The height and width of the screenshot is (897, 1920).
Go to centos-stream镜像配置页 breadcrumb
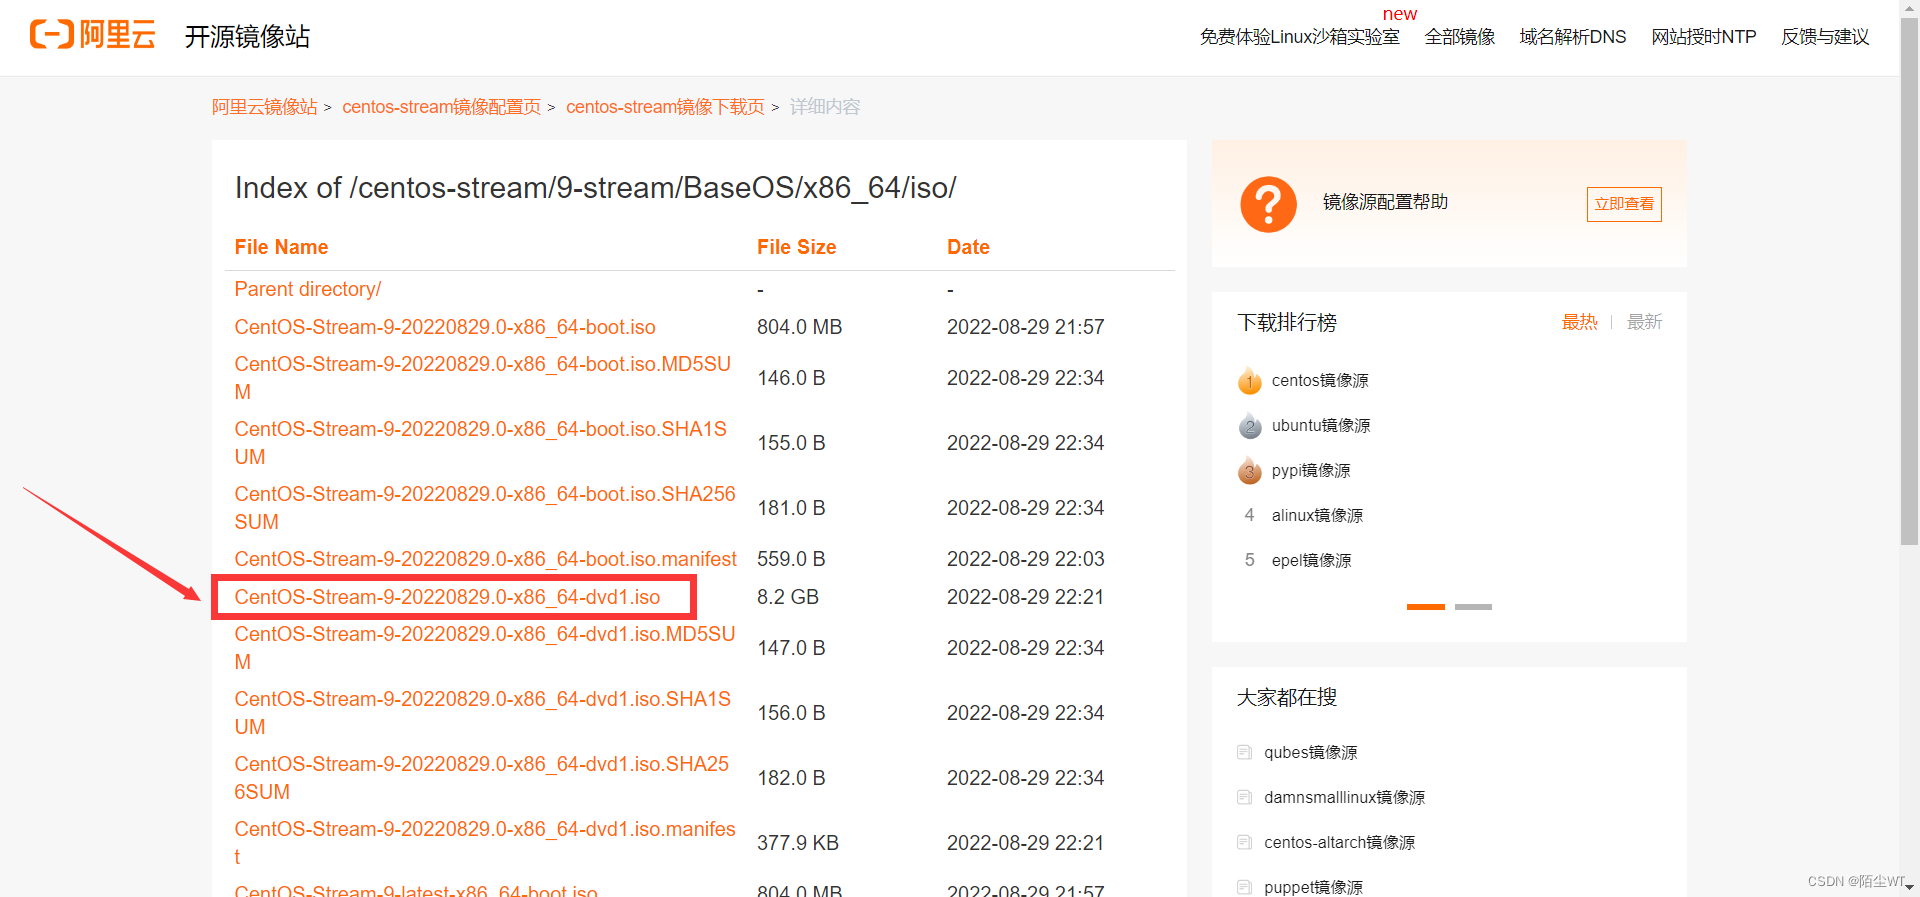coord(441,107)
